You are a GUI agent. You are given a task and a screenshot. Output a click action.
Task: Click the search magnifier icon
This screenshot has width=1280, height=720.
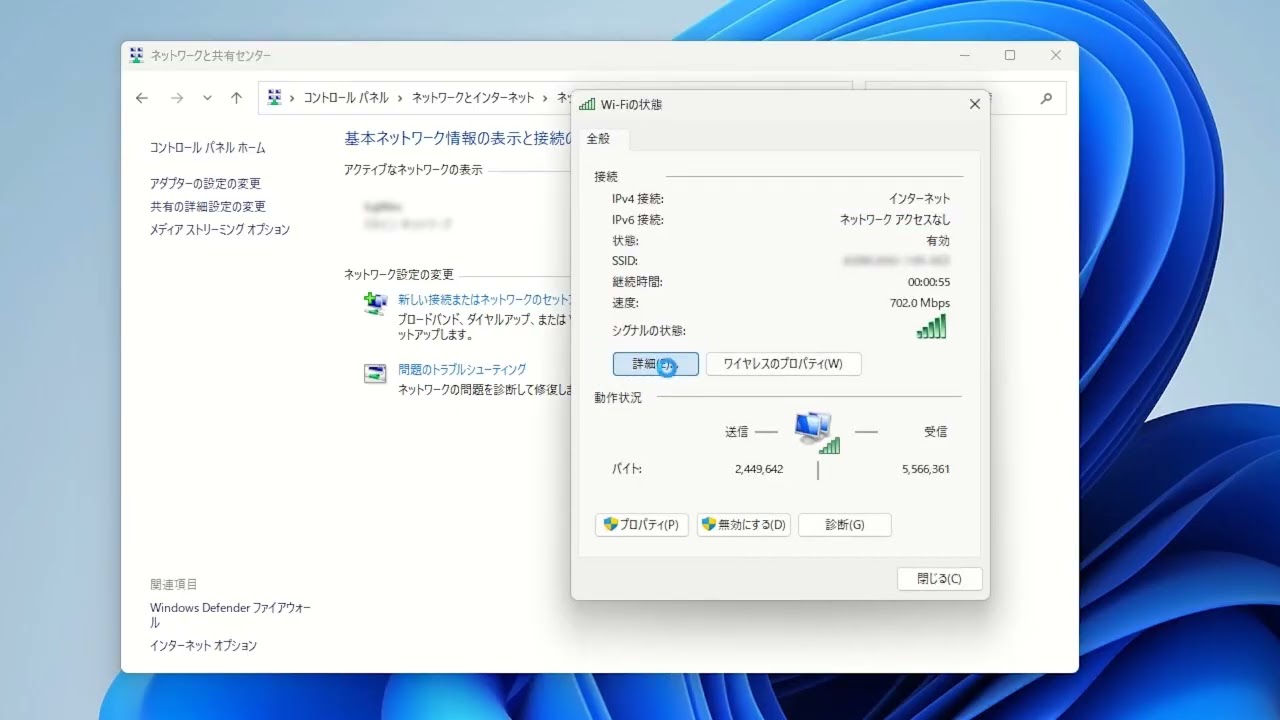click(x=1046, y=98)
